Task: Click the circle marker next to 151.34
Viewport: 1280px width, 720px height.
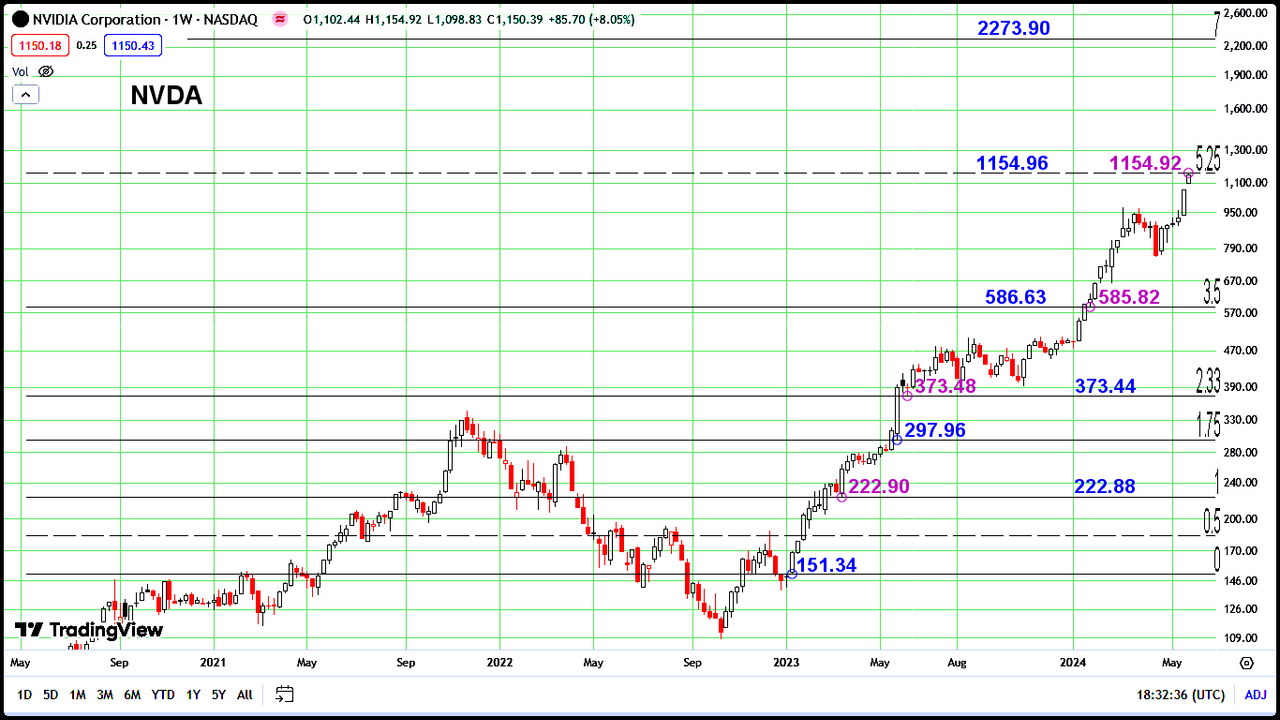Action: pos(792,574)
